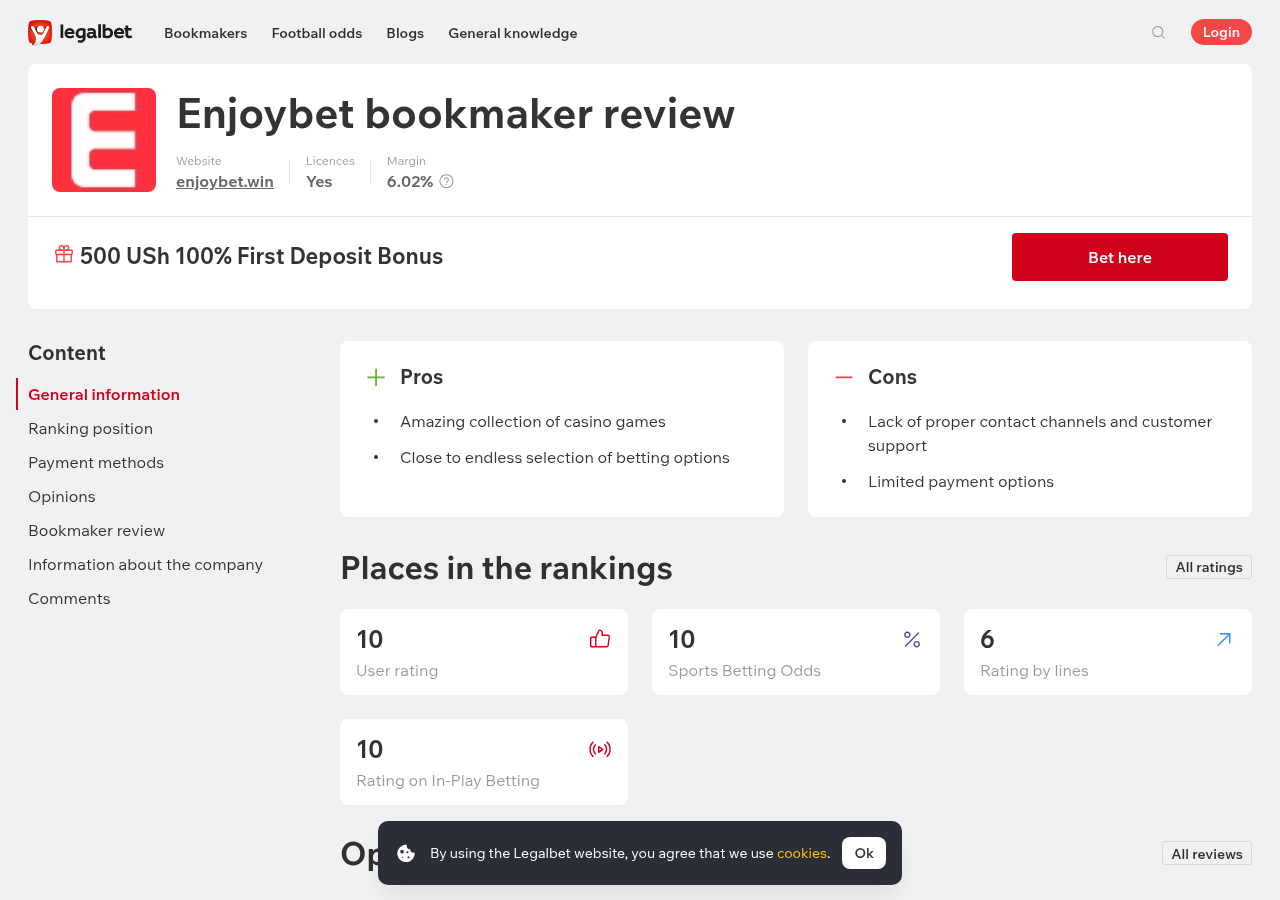This screenshot has width=1280, height=900.
Task: Open the User rating card
Action: coord(484,652)
